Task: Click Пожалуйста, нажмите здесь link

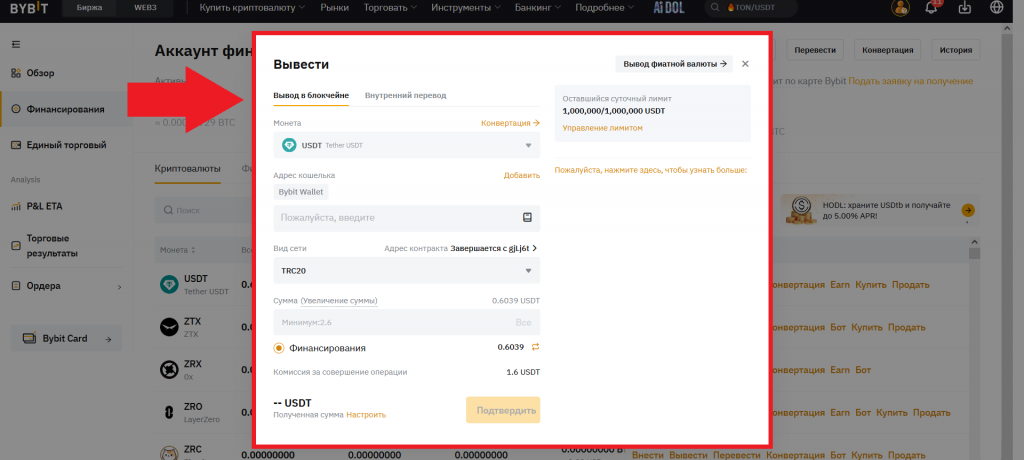Action: (650, 170)
